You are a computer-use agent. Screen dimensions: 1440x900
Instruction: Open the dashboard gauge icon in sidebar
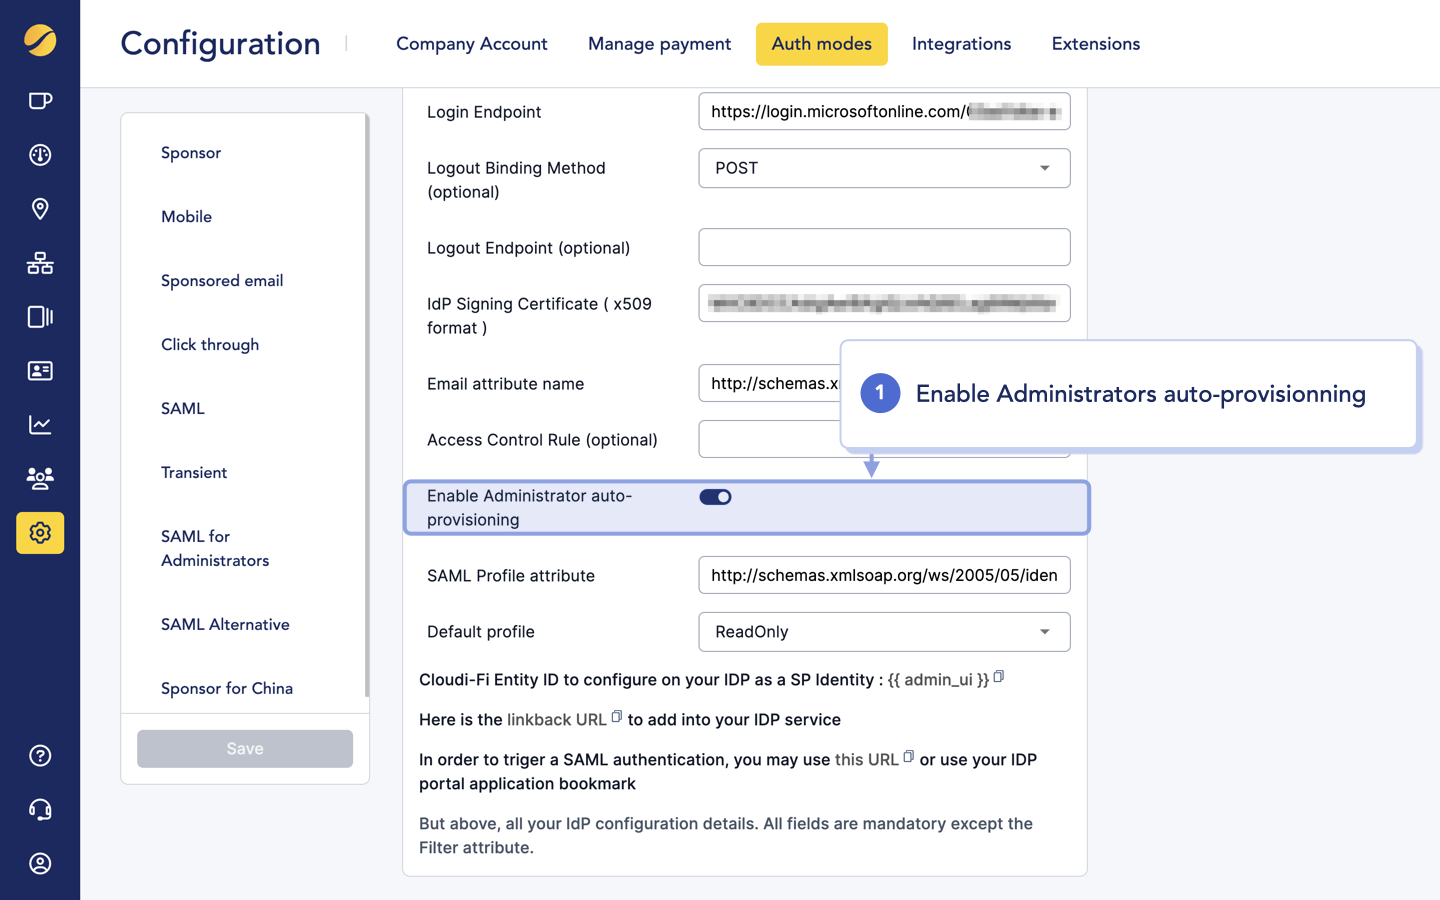click(40, 155)
